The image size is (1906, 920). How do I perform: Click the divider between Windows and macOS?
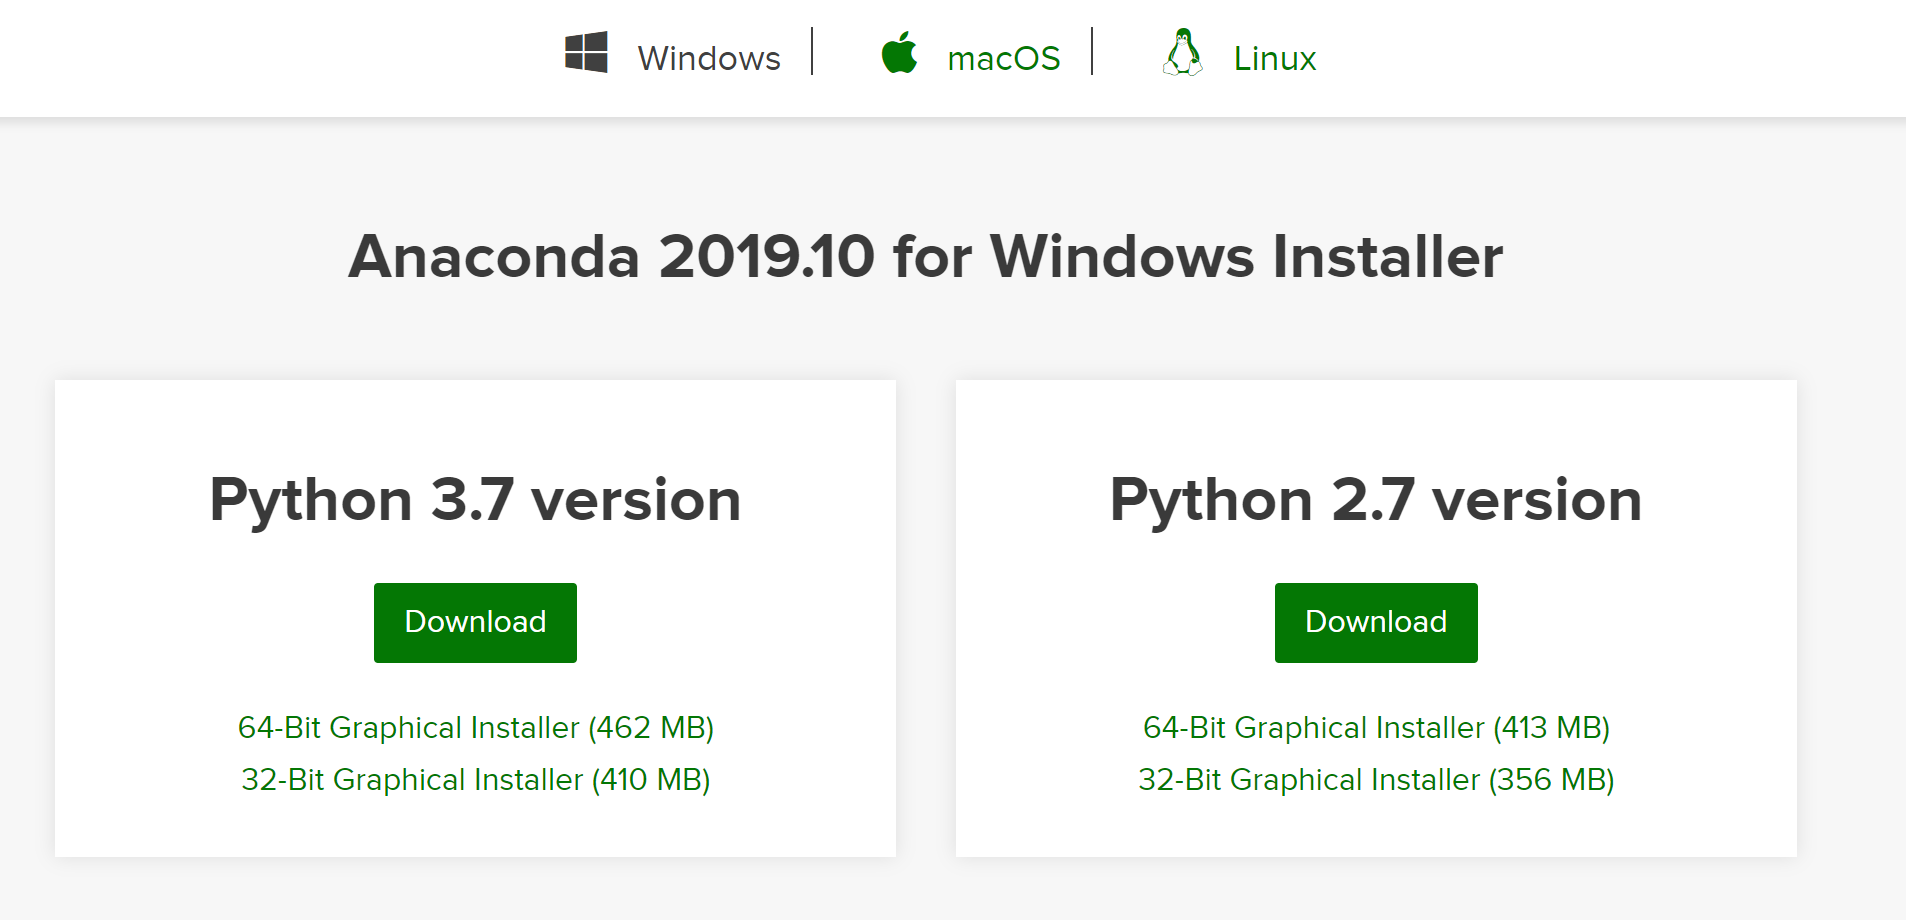click(x=812, y=51)
